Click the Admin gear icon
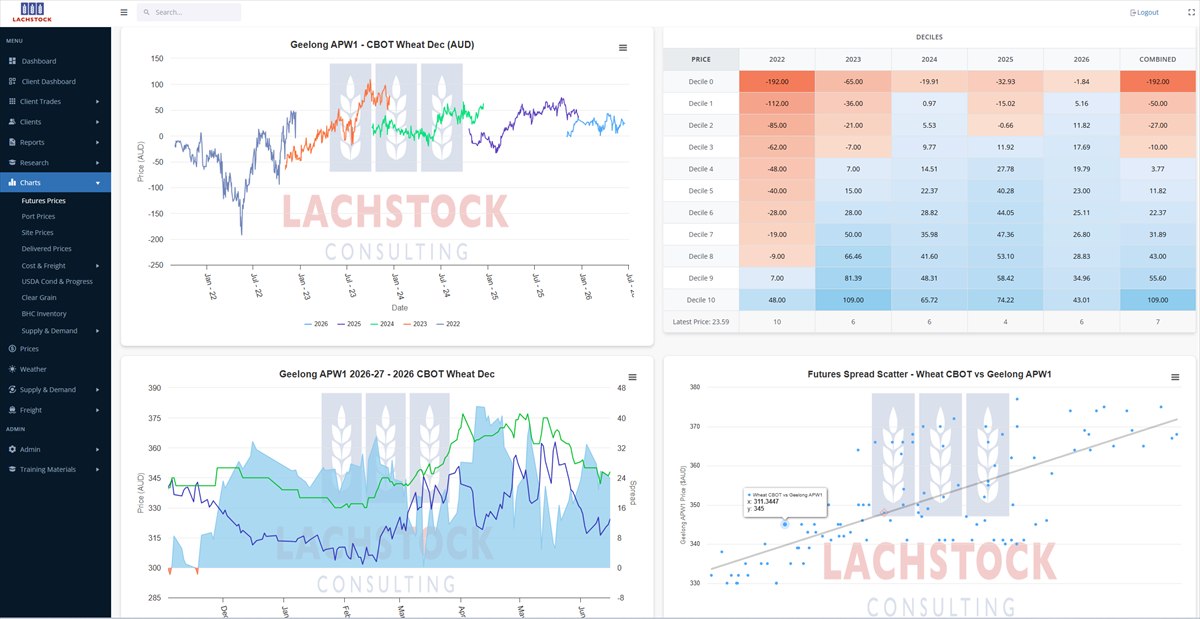This screenshot has height=619, width=1200. [x=12, y=449]
